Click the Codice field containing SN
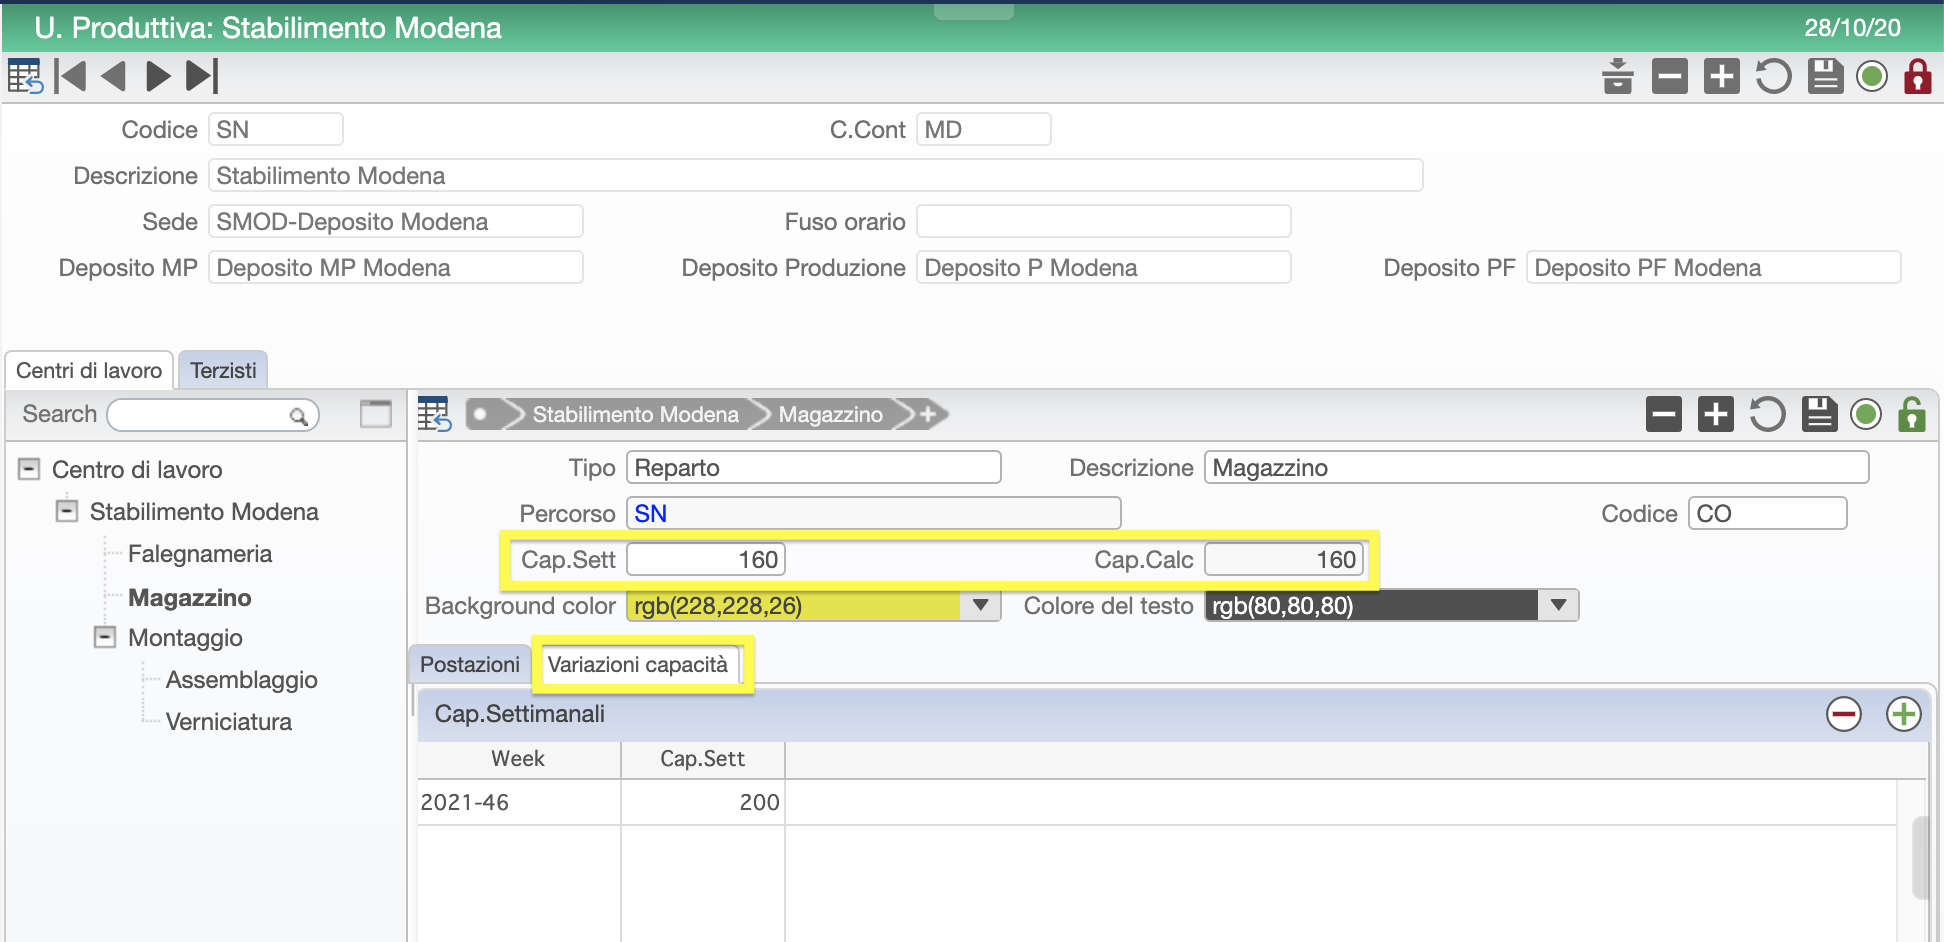The height and width of the screenshot is (942, 1944). click(276, 130)
